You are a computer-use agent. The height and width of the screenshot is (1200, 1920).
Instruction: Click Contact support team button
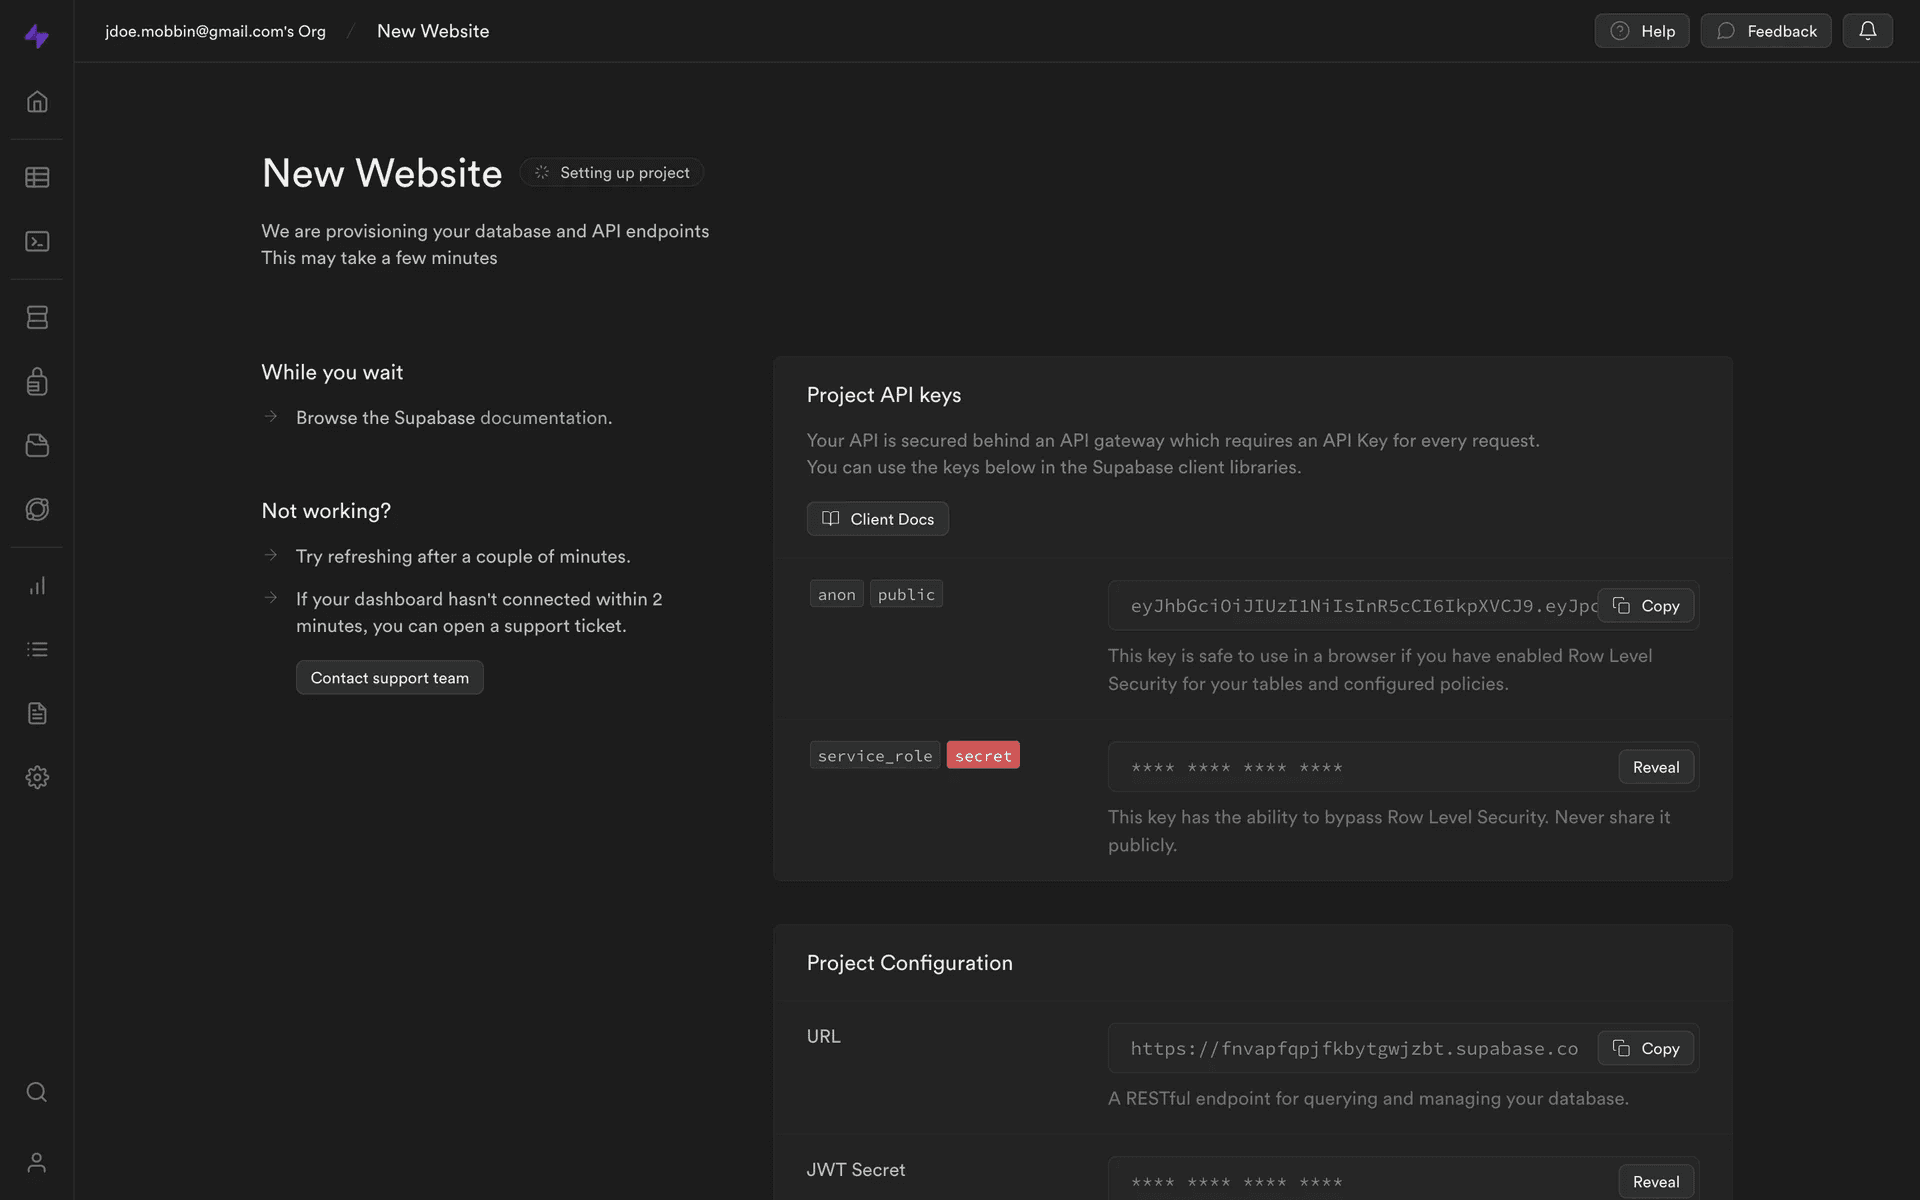pyautogui.click(x=389, y=678)
